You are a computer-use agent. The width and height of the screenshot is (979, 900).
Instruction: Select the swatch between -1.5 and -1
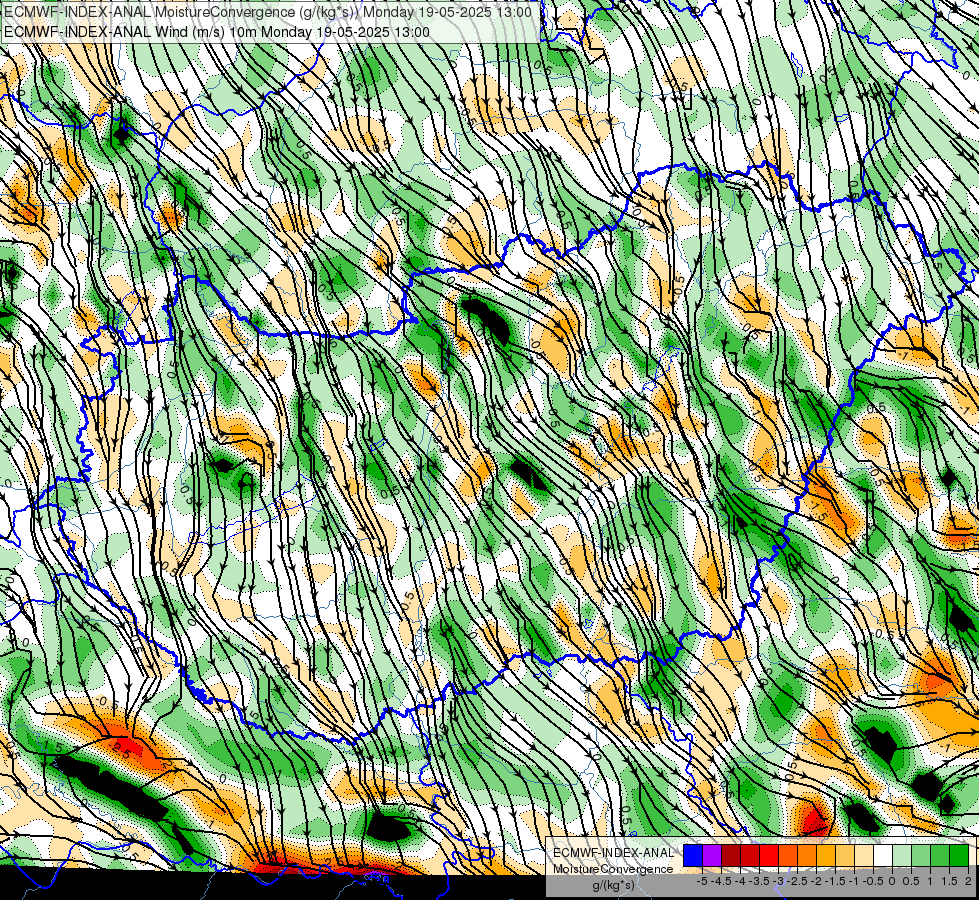point(845,855)
